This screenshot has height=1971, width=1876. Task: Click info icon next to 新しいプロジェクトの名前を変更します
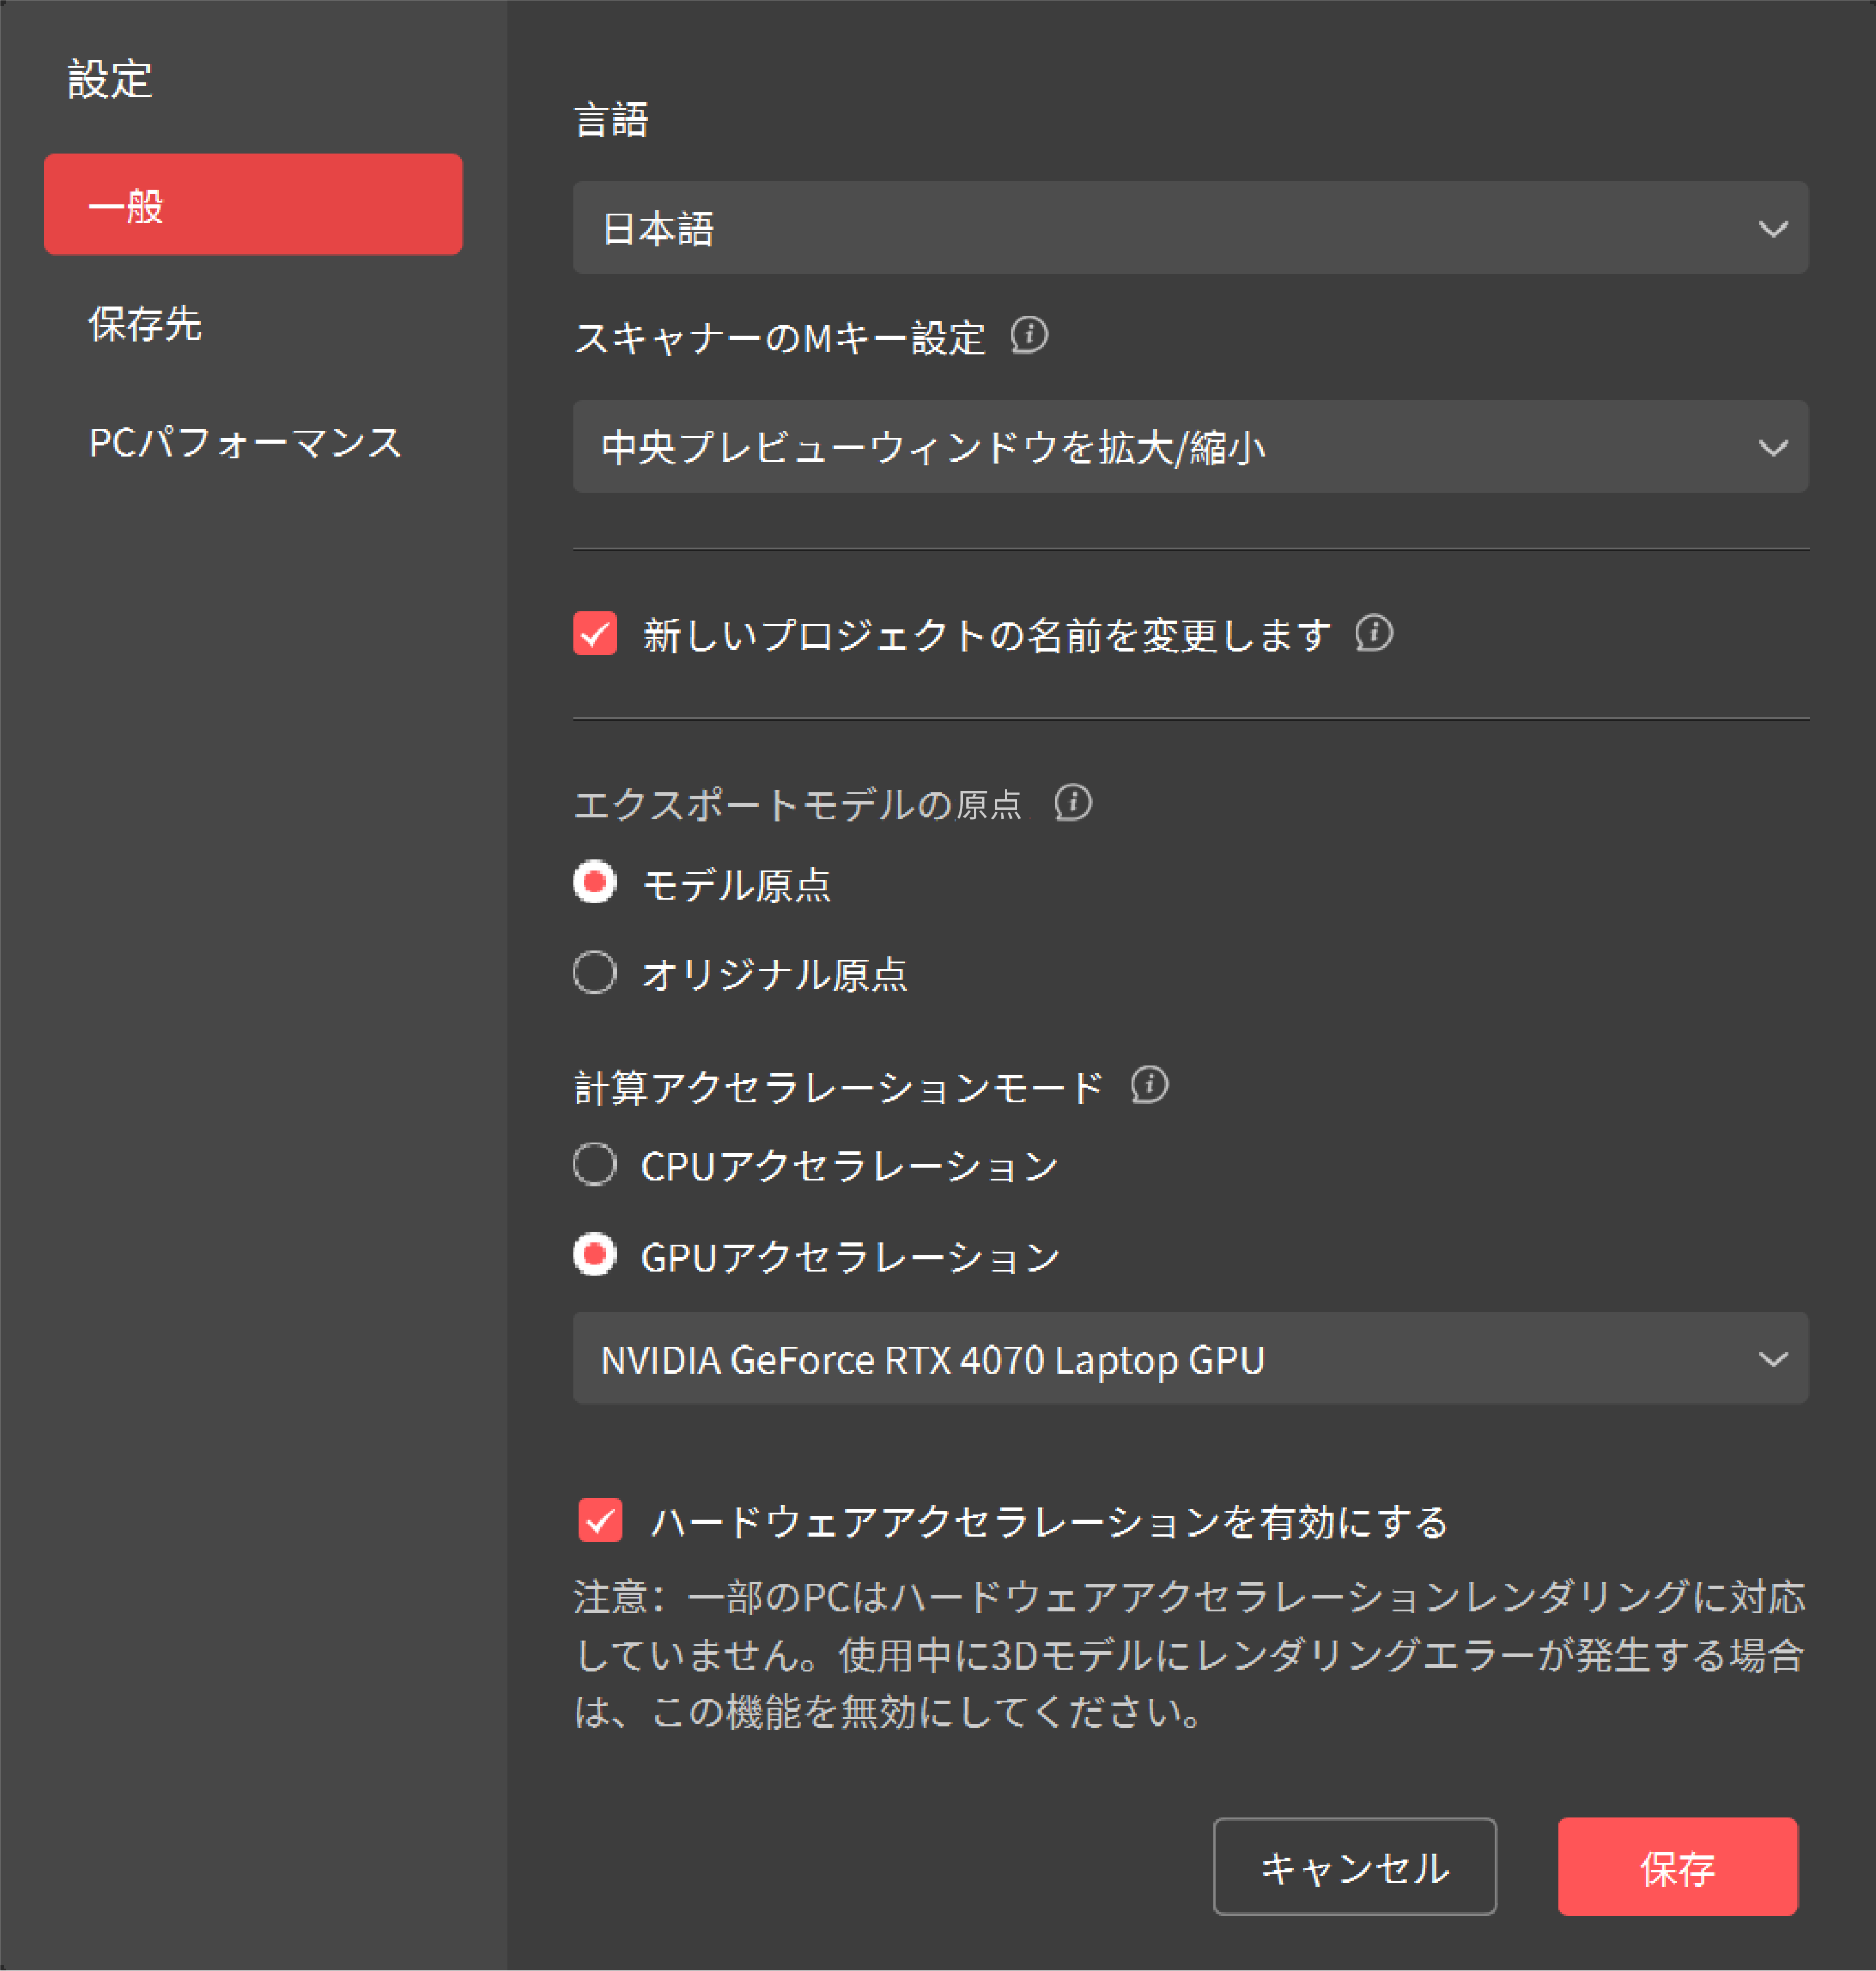(1374, 633)
